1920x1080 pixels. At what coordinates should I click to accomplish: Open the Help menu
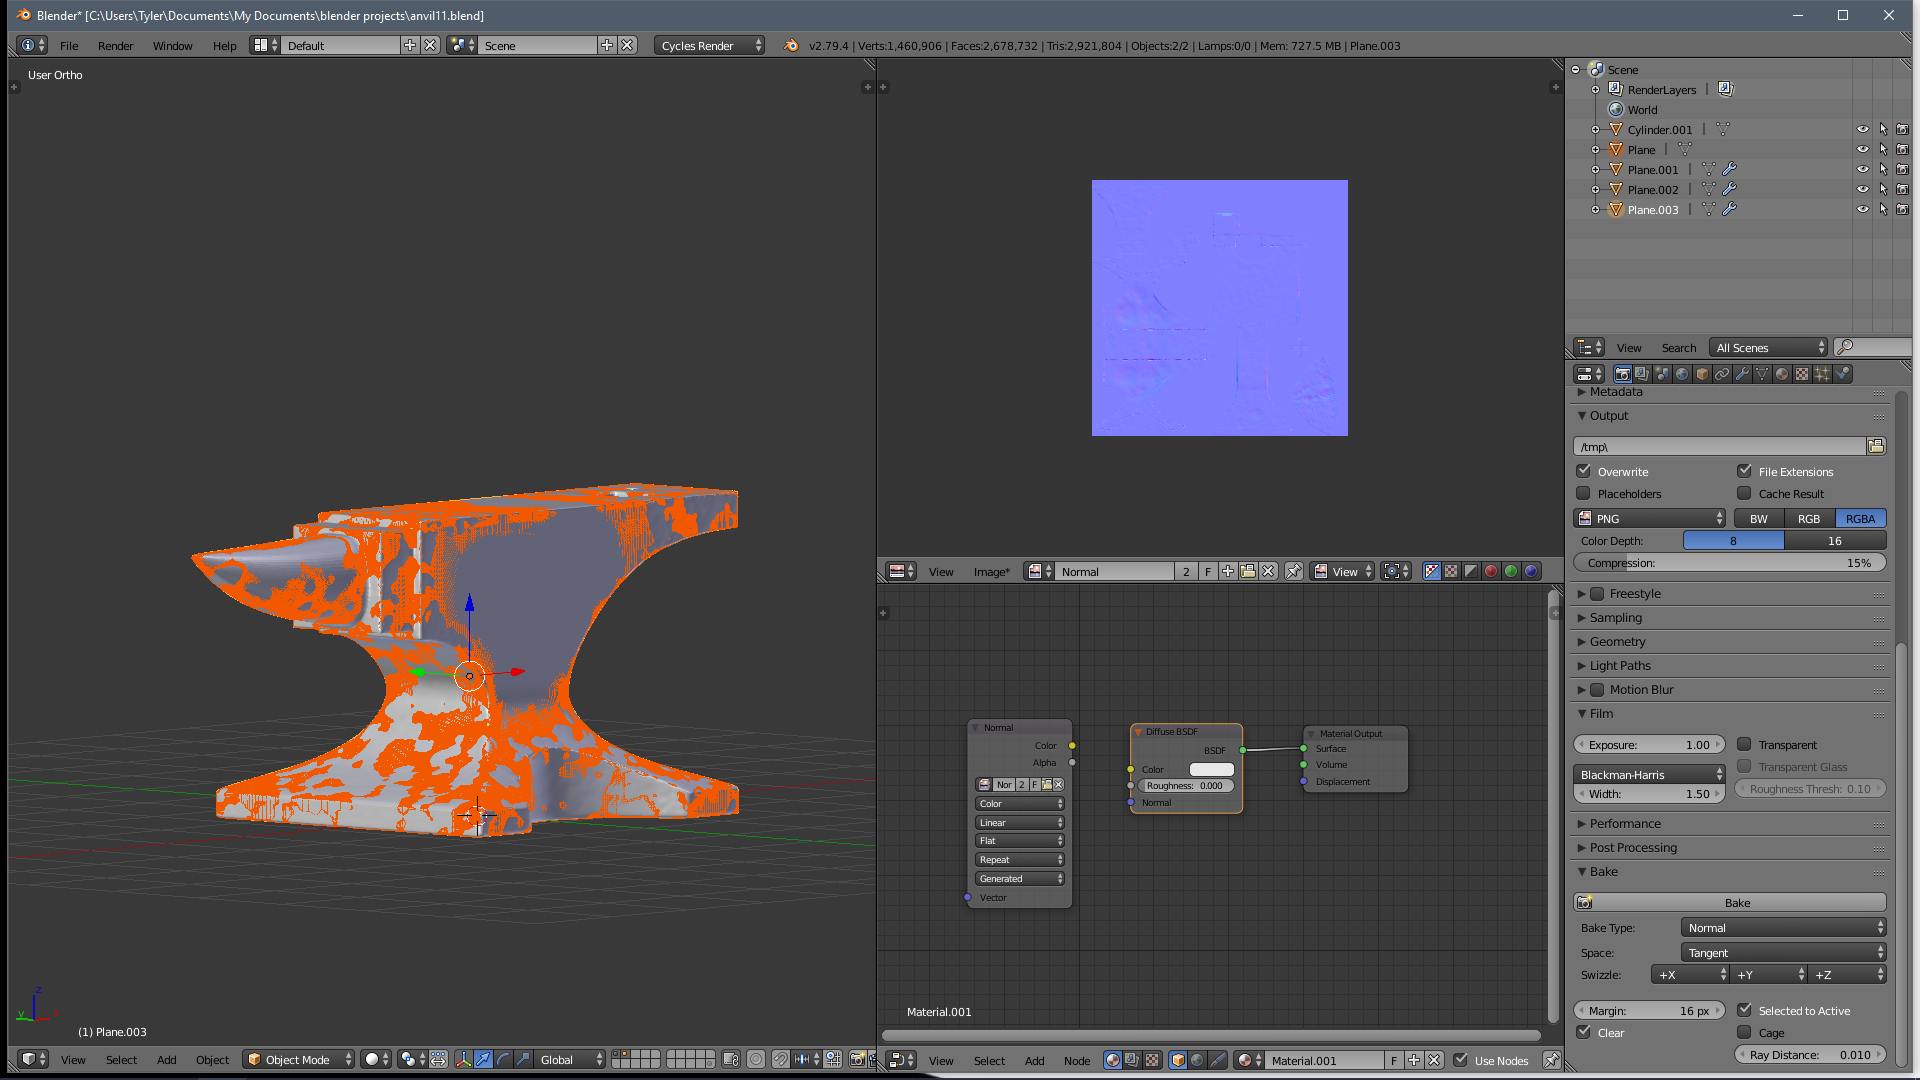[x=224, y=46]
